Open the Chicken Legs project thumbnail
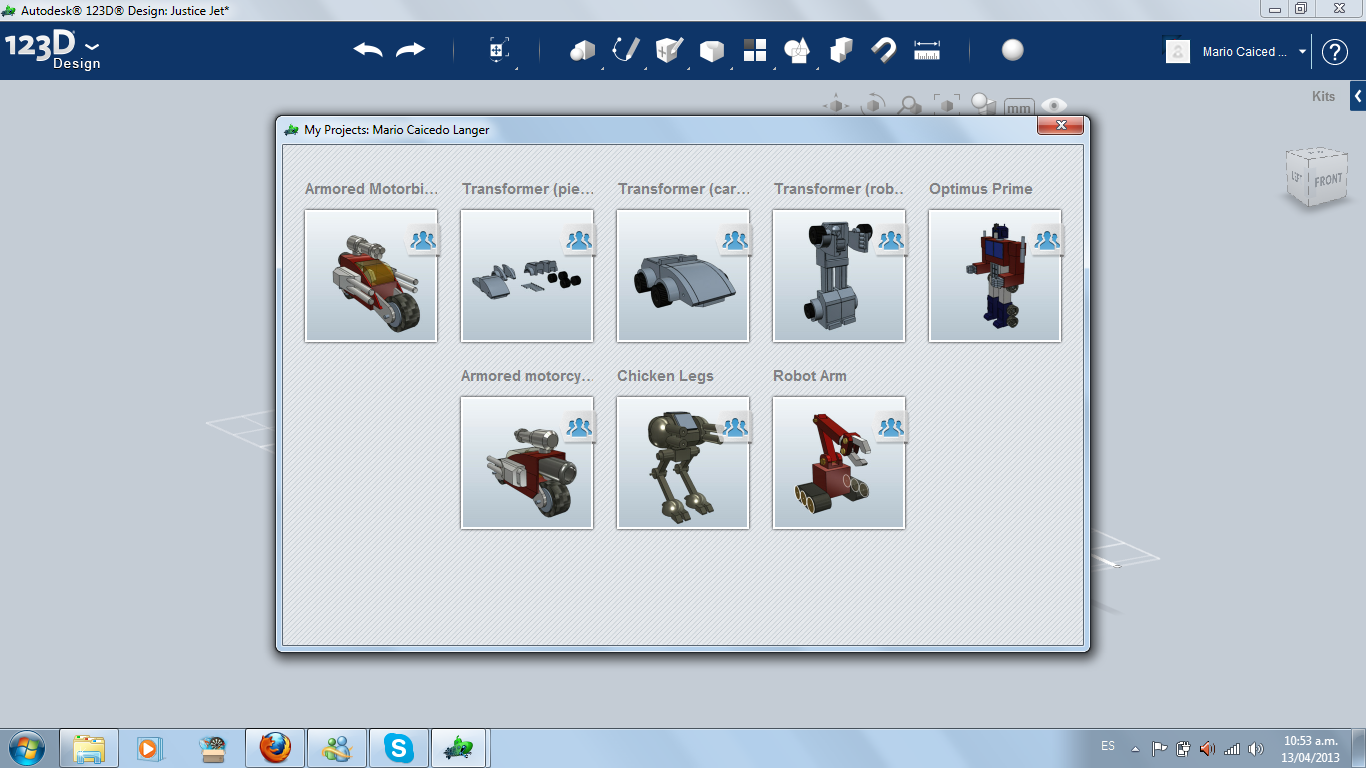This screenshot has height=768, width=1366. pyautogui.click(x=683, y=463)
